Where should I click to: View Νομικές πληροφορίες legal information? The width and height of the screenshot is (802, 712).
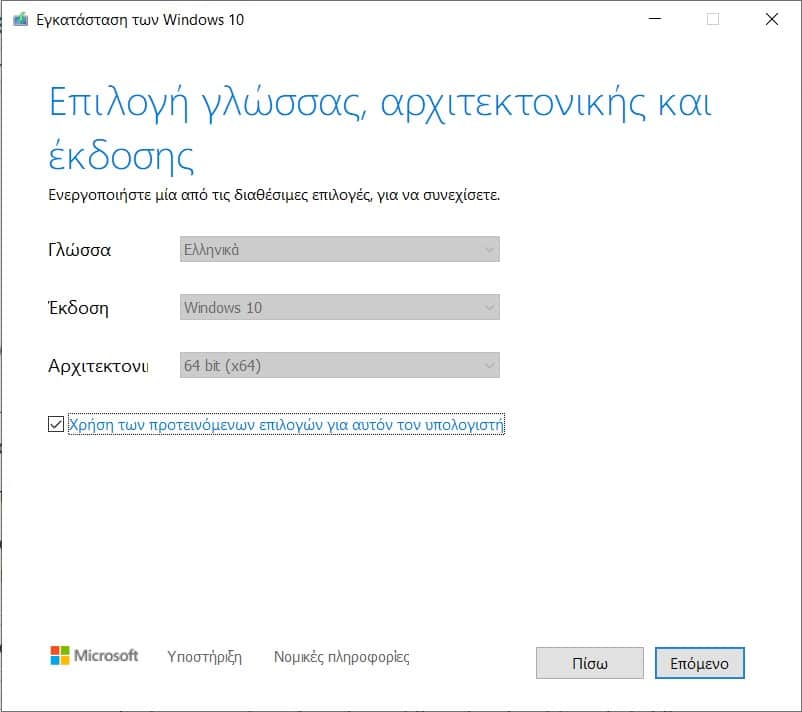point(344,657)
